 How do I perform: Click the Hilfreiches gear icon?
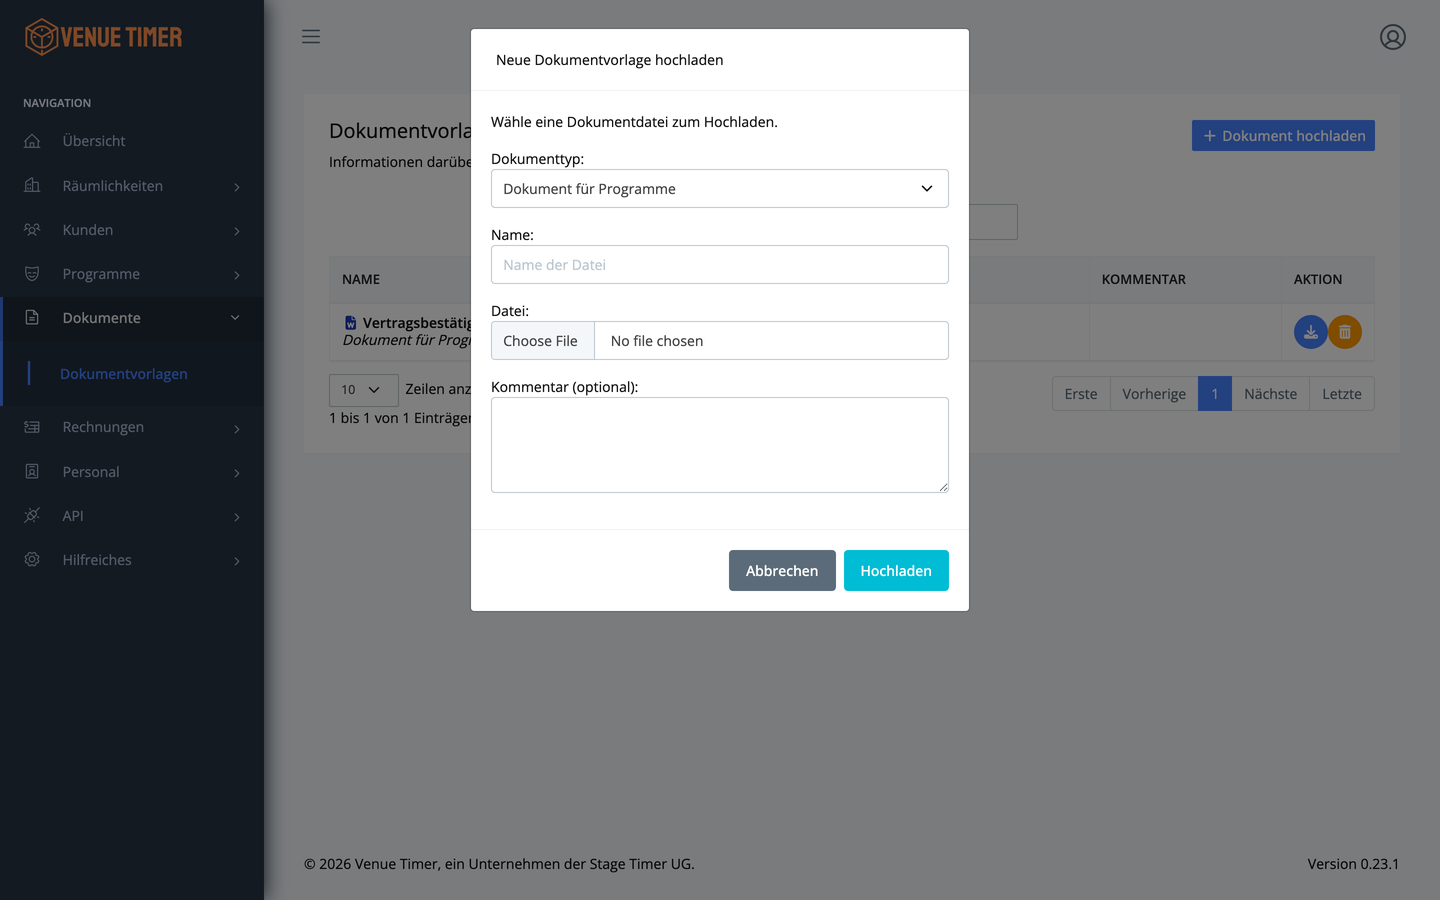32,559
